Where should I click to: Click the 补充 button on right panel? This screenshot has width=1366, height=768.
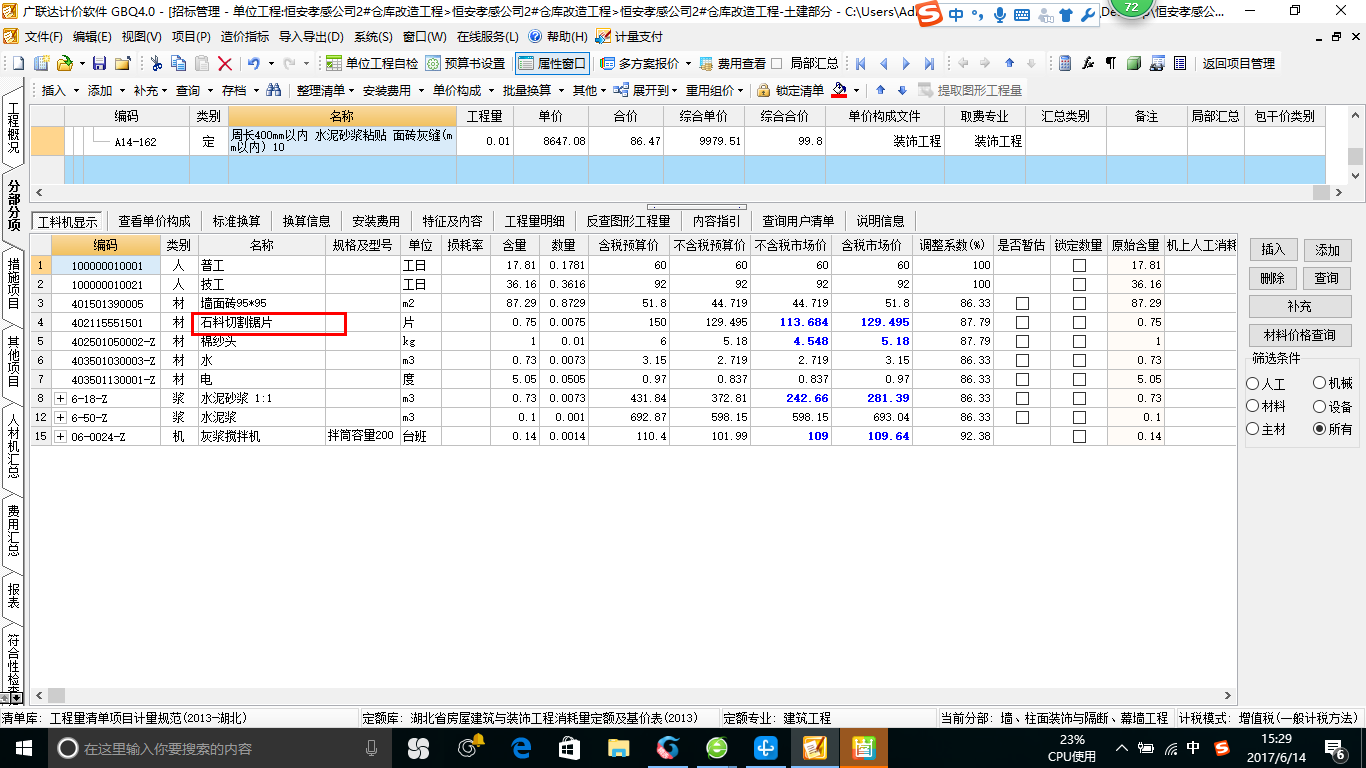tap(1299, 307)
